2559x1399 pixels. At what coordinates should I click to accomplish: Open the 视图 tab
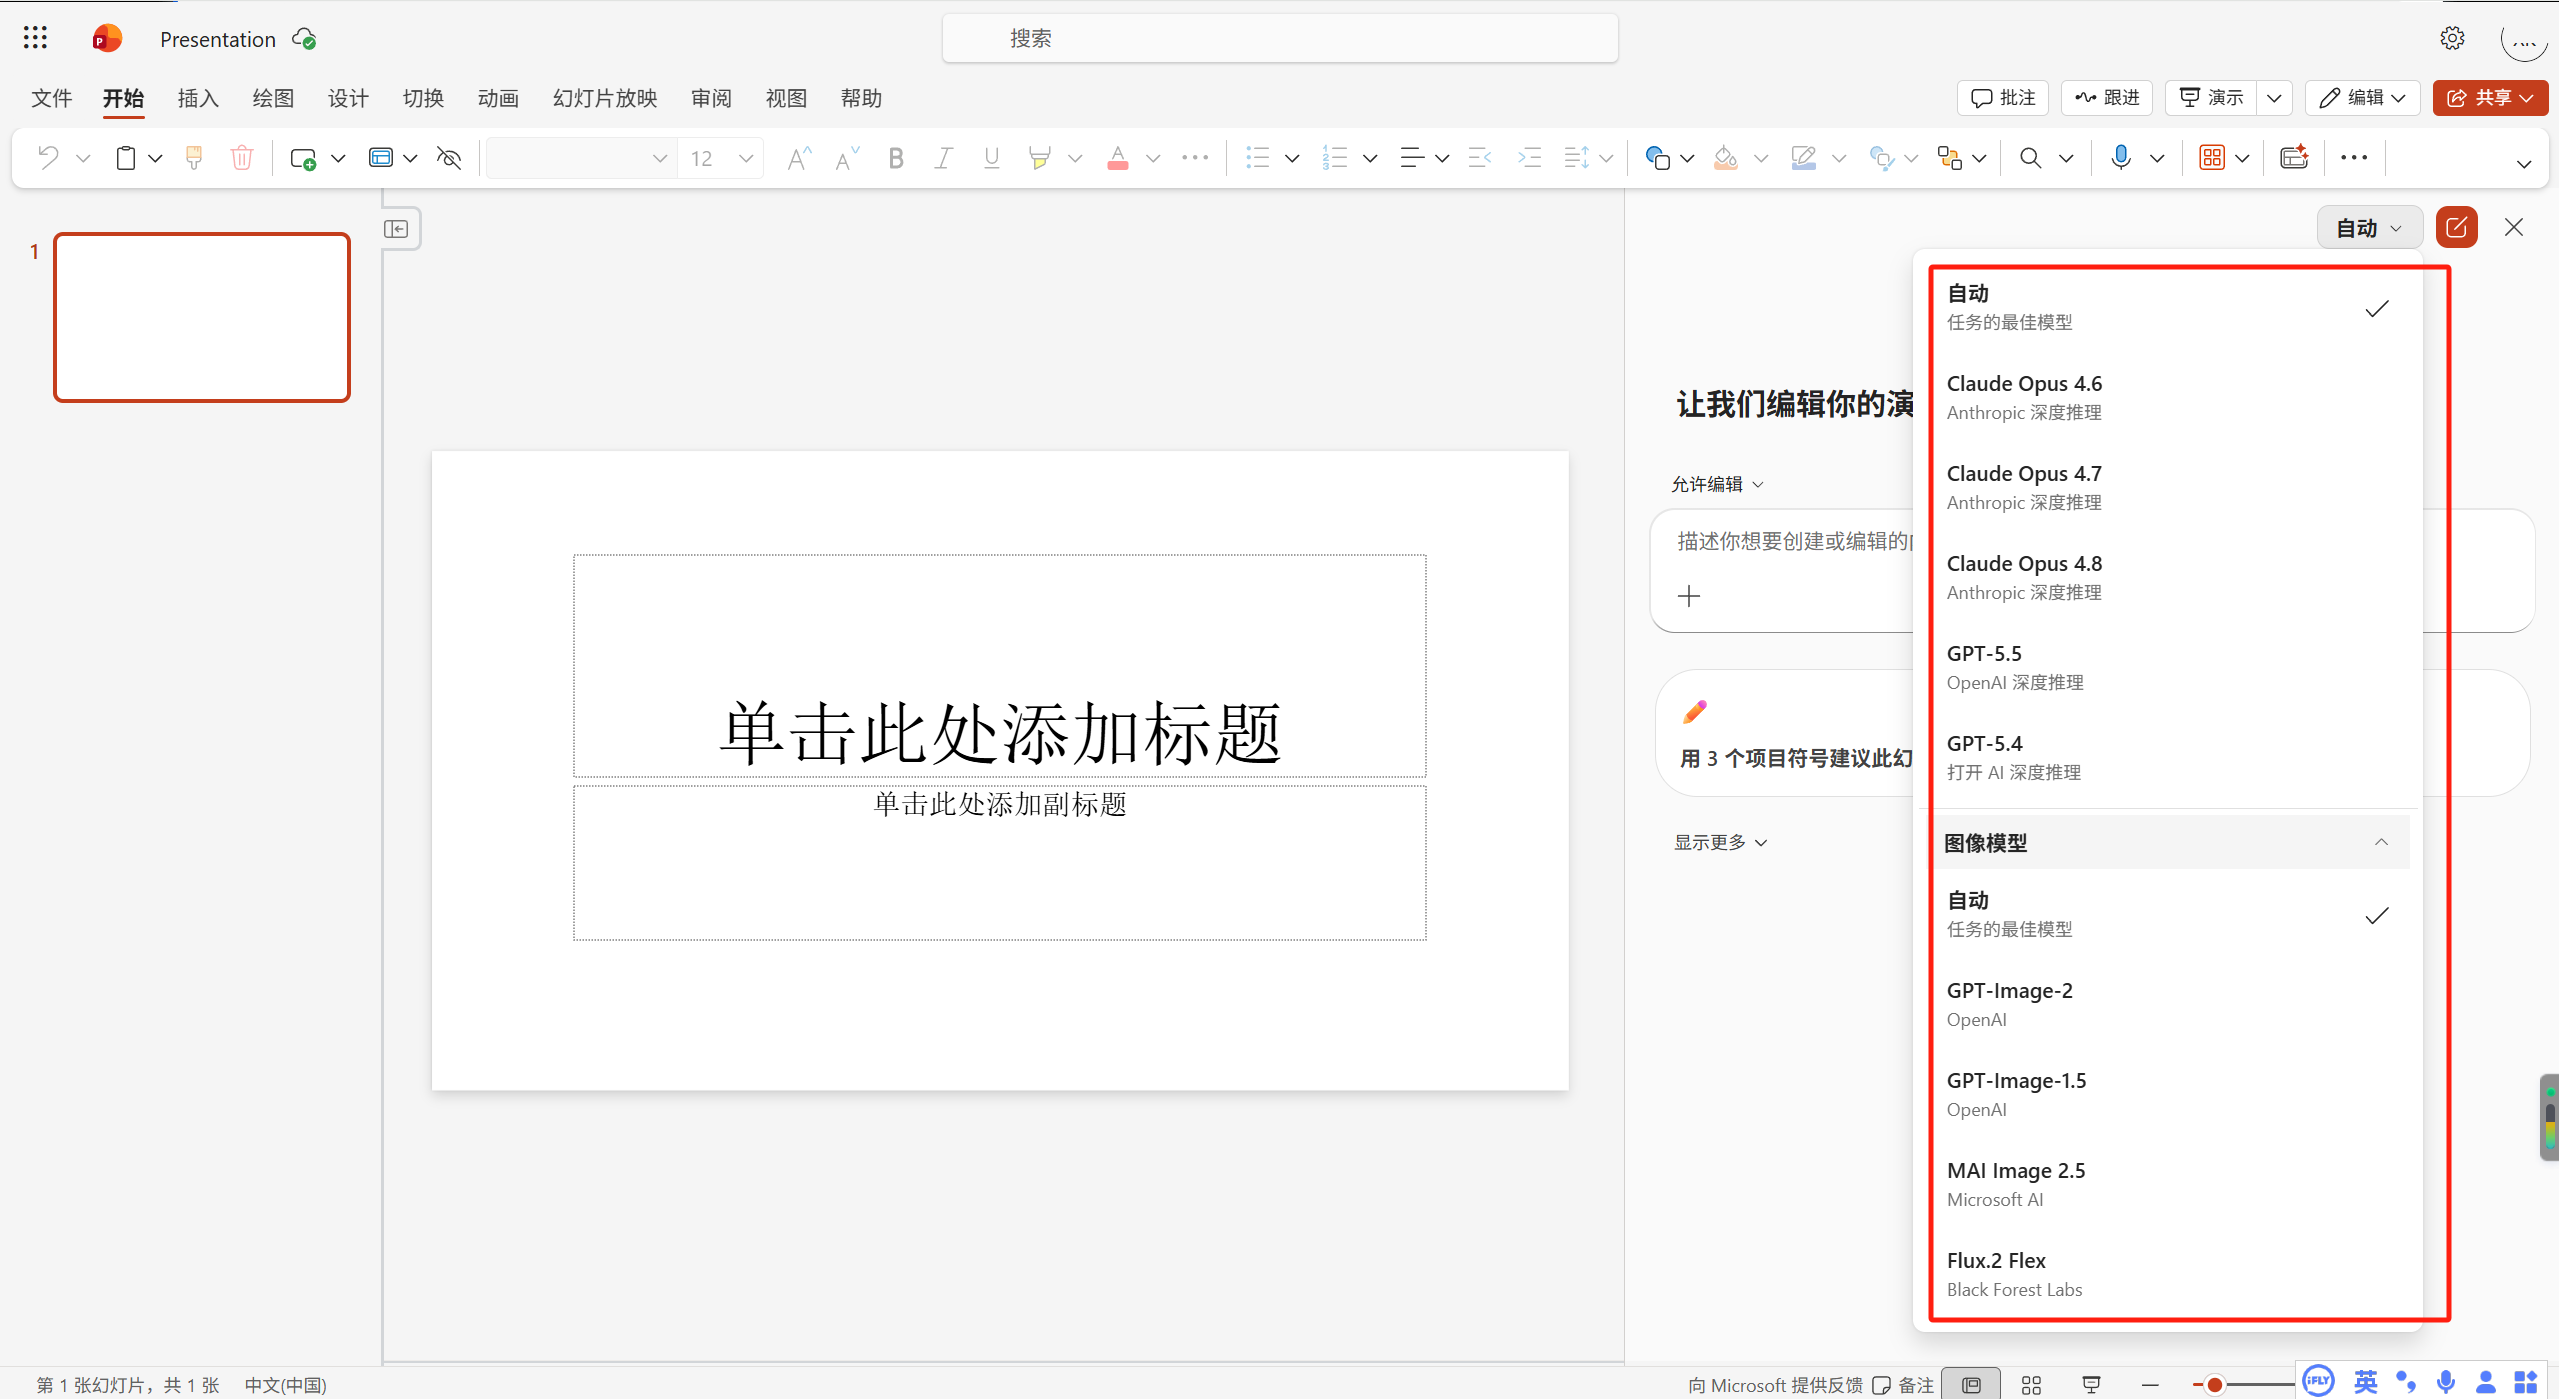point(786,98)
